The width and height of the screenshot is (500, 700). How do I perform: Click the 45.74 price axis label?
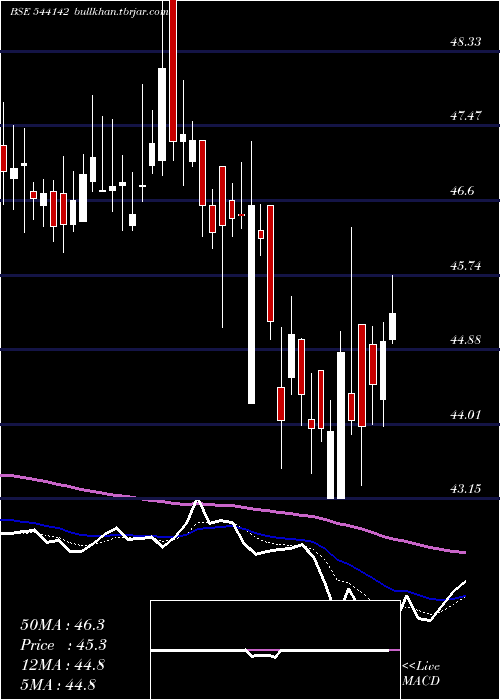point(466,266)
